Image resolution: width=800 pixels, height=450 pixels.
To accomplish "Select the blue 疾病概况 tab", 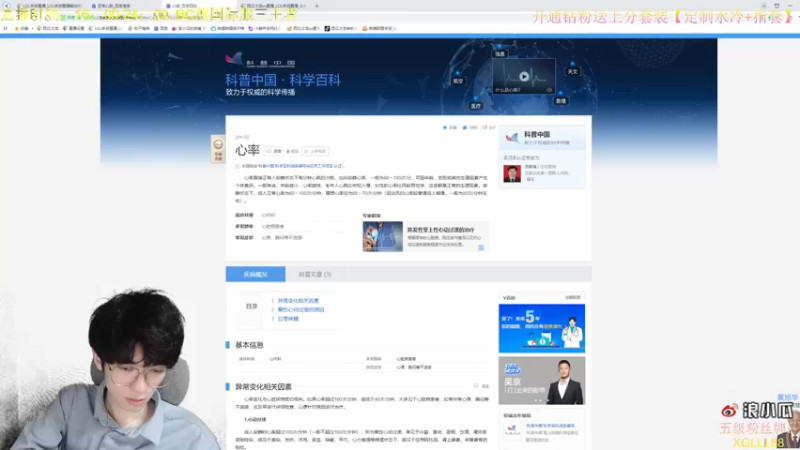I will click(x=256, y=274).
